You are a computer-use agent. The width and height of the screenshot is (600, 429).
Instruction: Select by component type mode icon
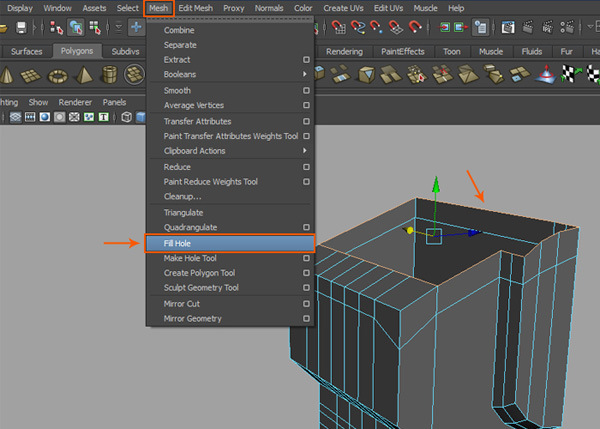pyautogui.click(x=95, y=28)
